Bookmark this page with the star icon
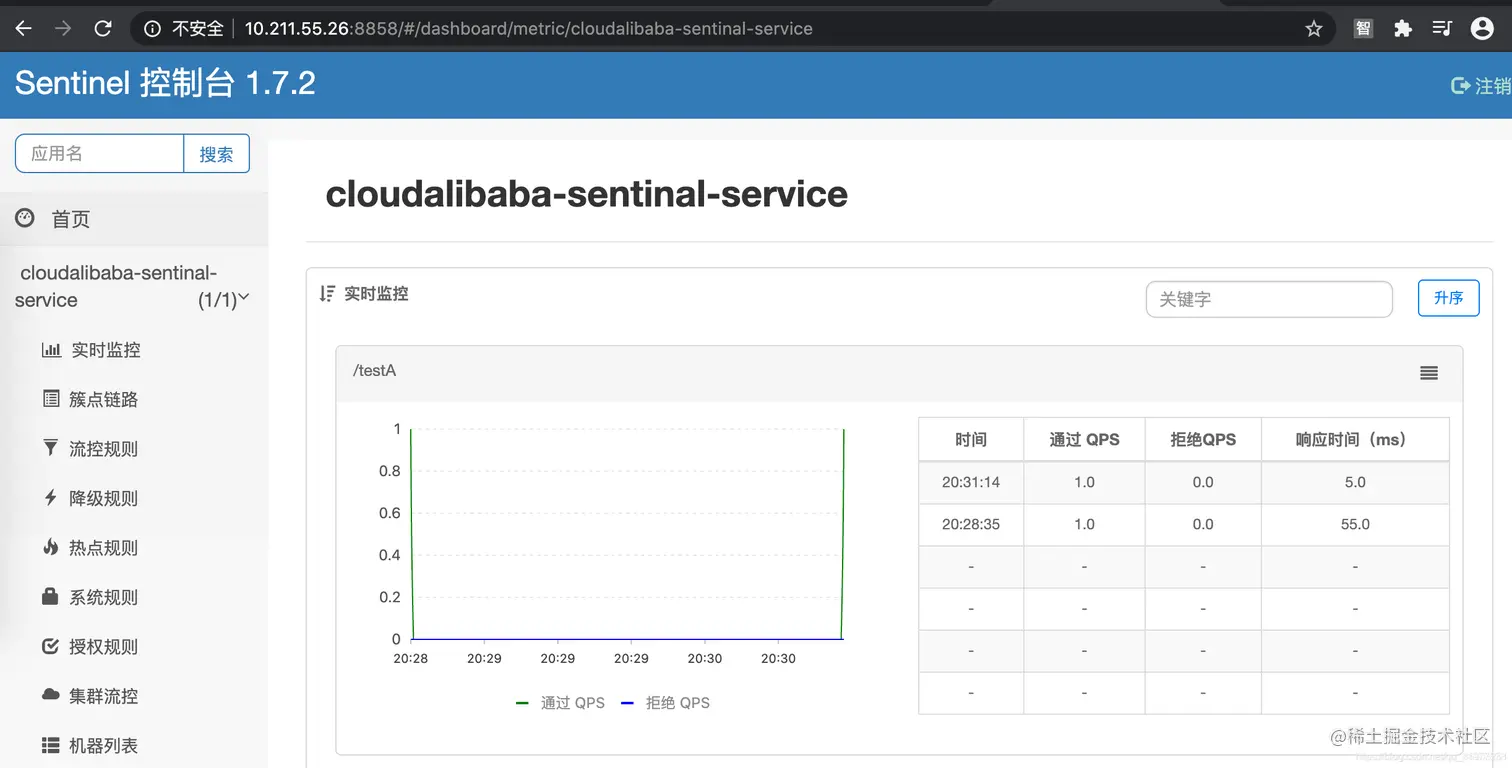The width and height of the screenshot is (1512, 768). [x=1314, y=29]
